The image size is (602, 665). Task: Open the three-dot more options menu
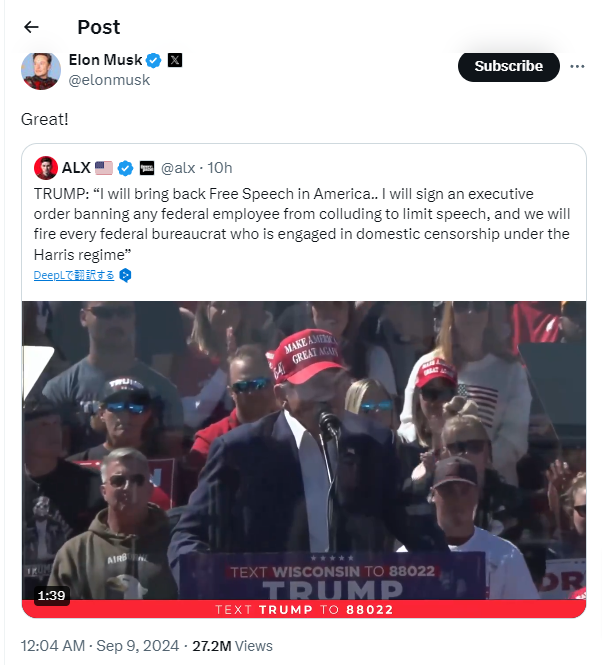[x=577, y=66]
